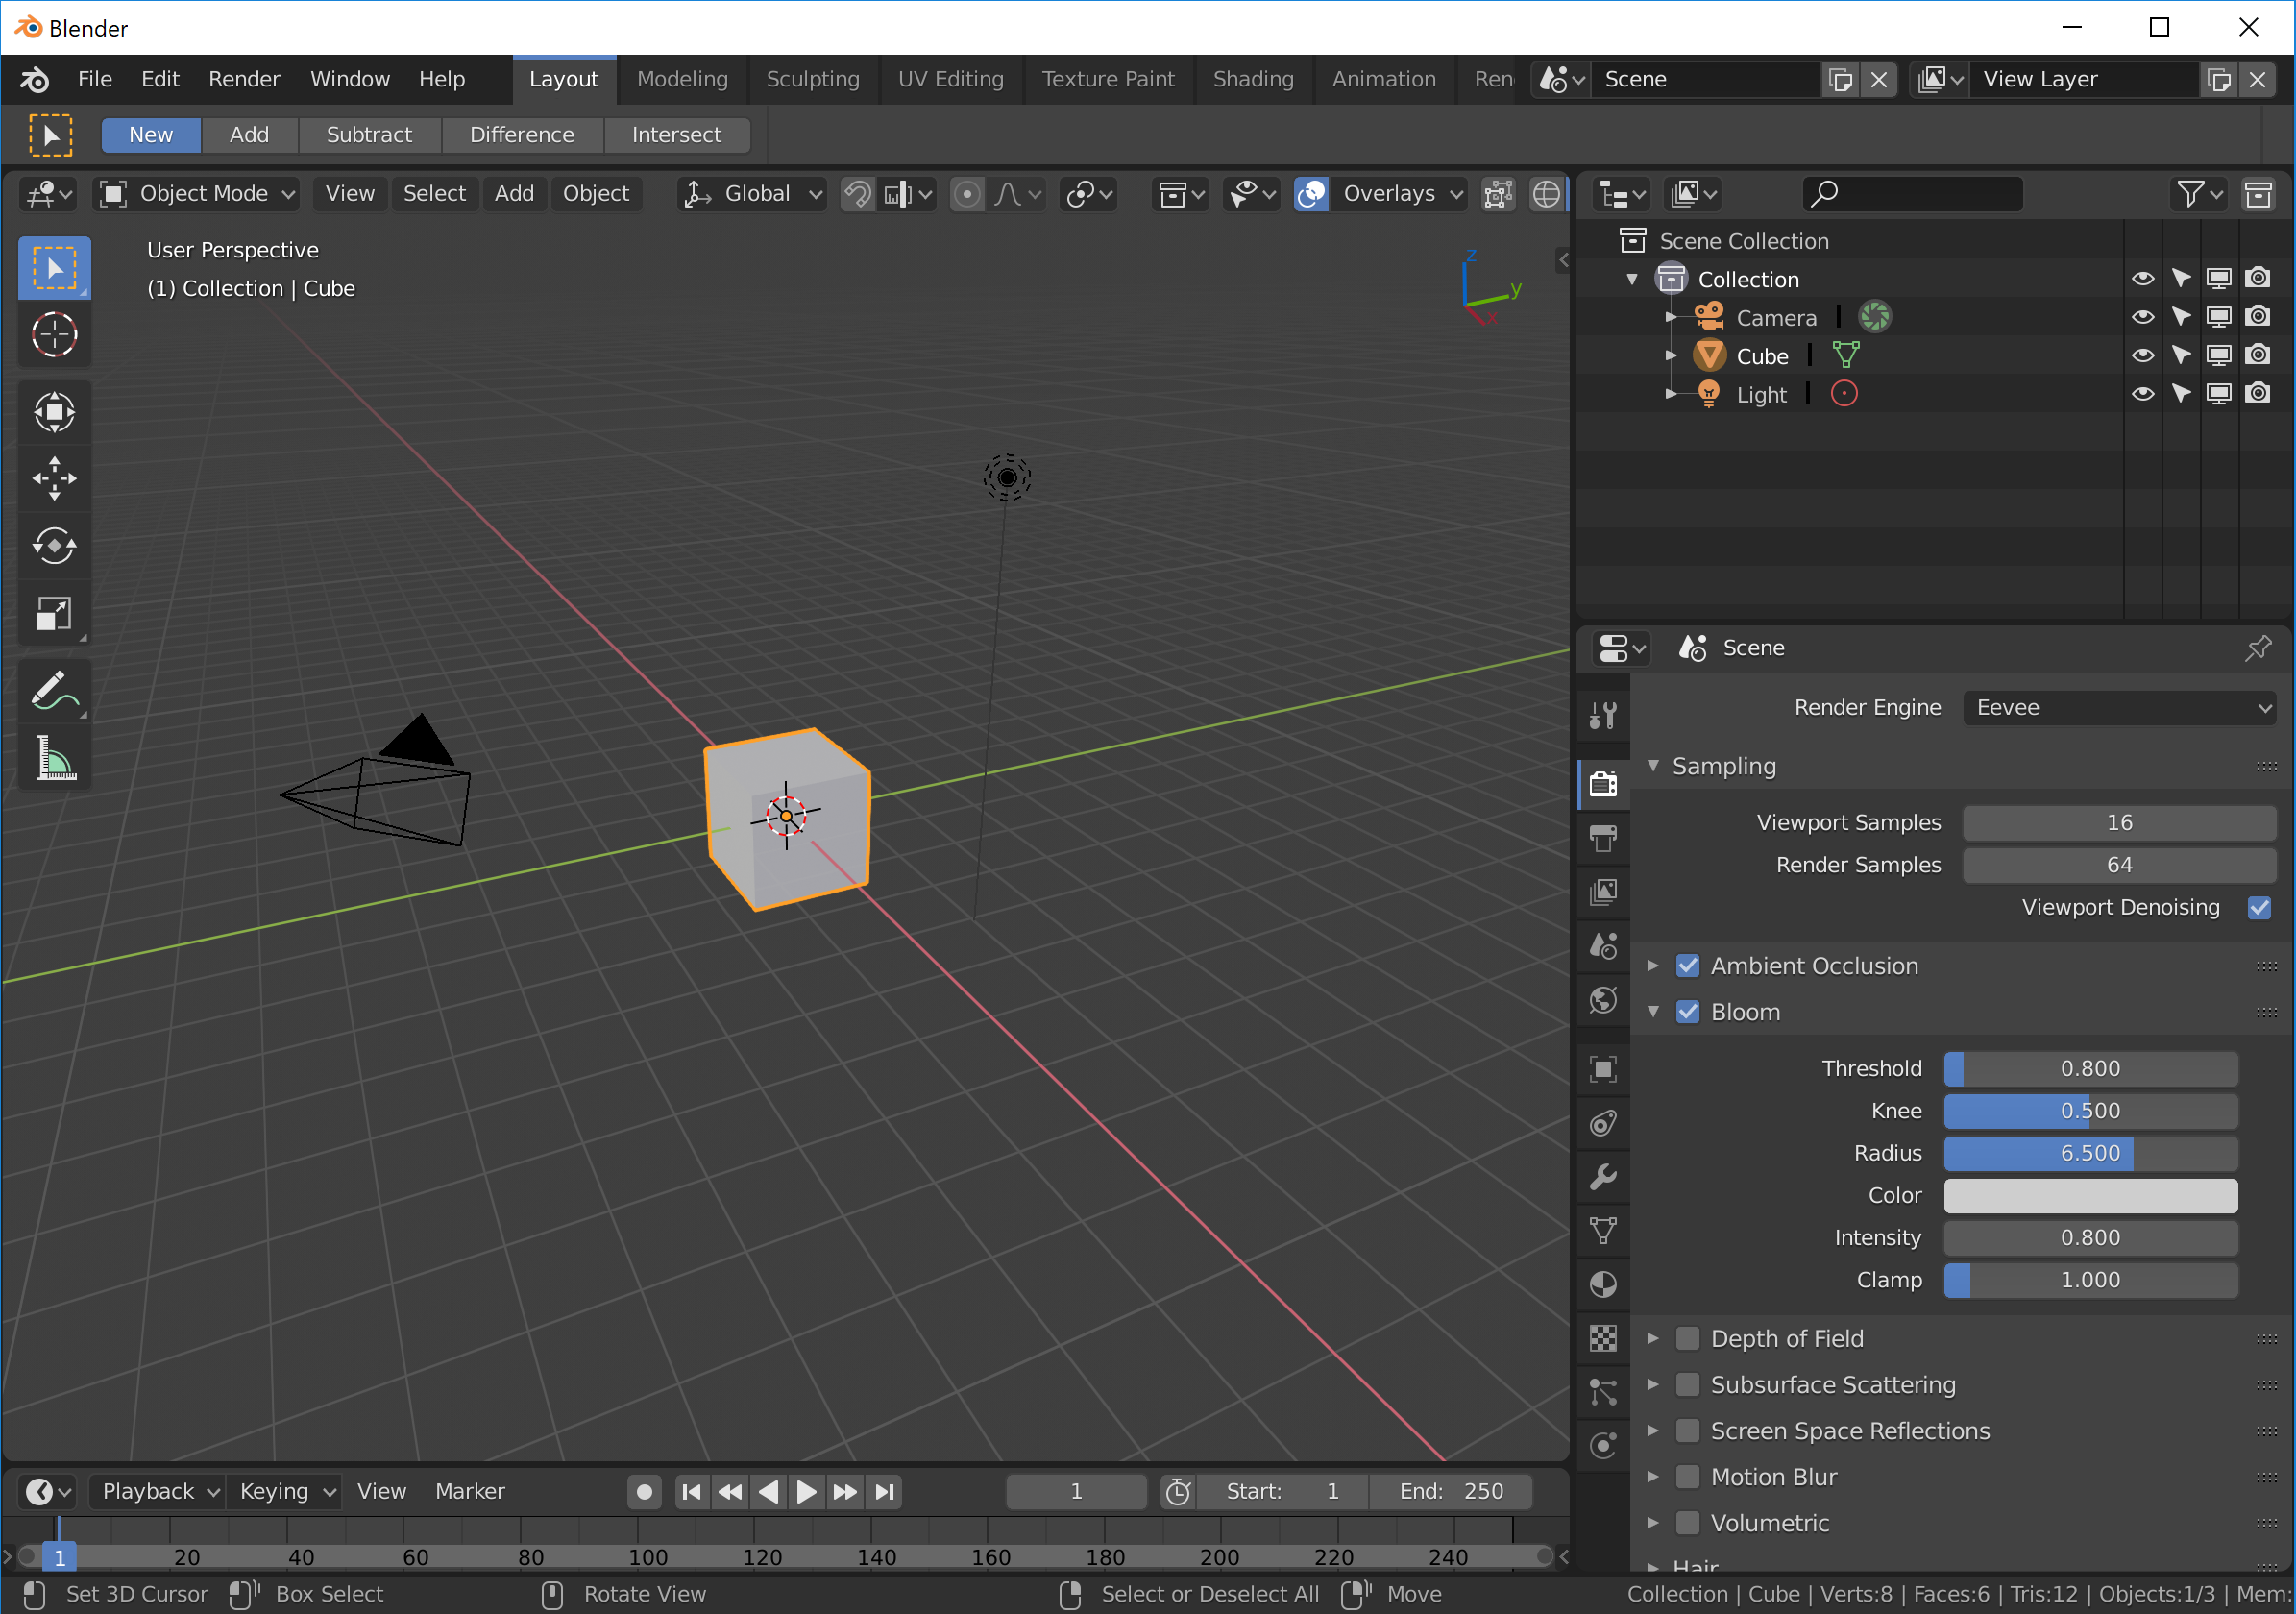The image size is (2296, 1614).
Task: Open the viewport Object menu
Action: 596,194
